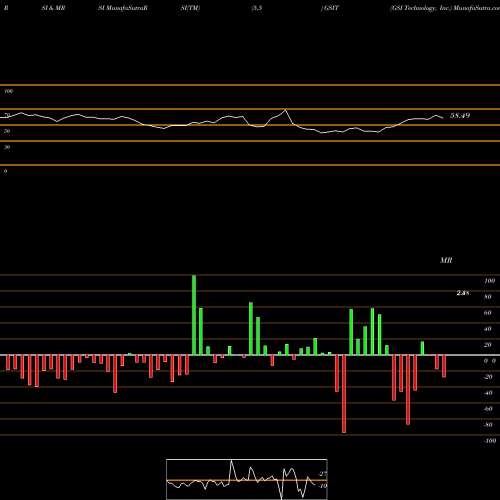Click the GSIT ticker header text
This screenshot has width=500, height=500.
[330, 8]
